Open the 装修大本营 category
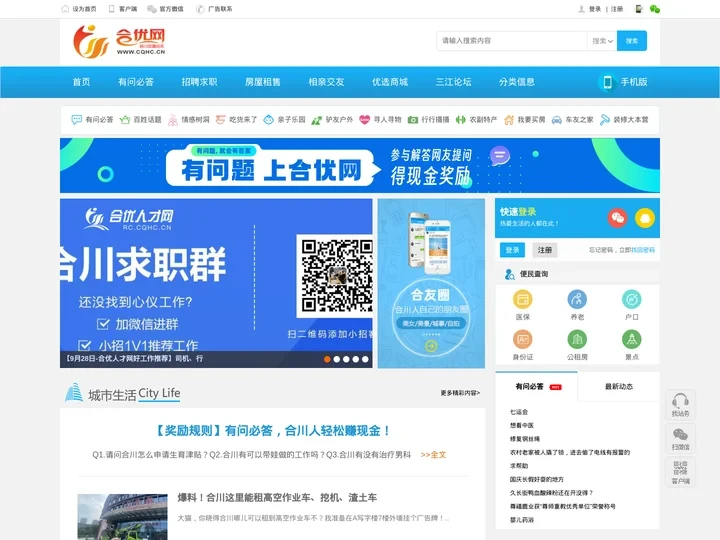 point(624,120)
